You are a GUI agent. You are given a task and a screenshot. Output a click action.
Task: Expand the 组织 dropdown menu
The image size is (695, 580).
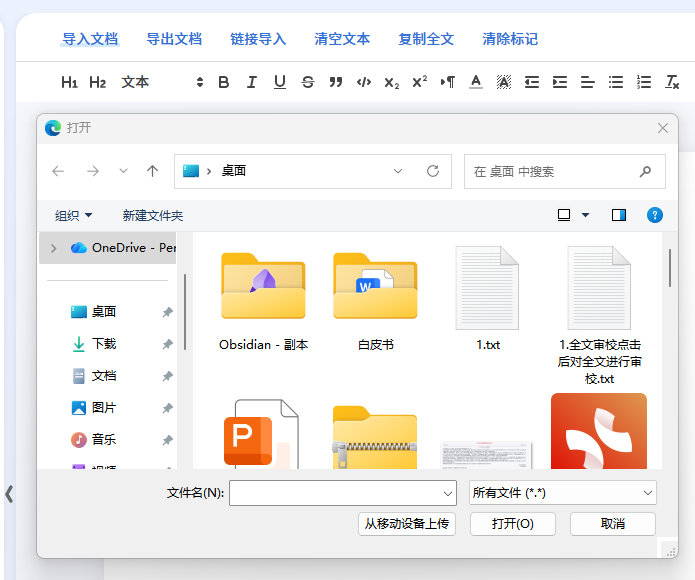pyautogui.click(x=74, y=215)
